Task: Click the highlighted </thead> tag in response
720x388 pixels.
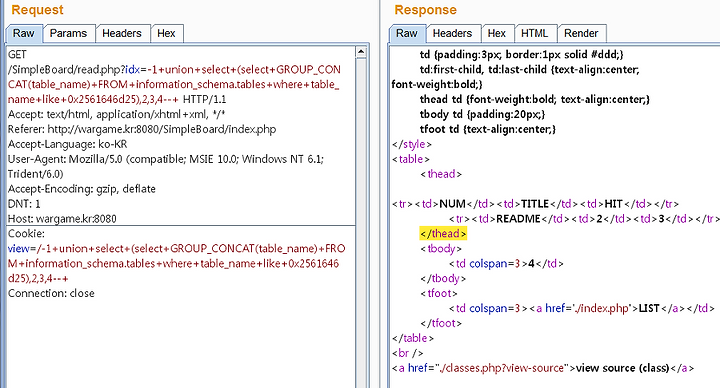Action: coord(443,234)
